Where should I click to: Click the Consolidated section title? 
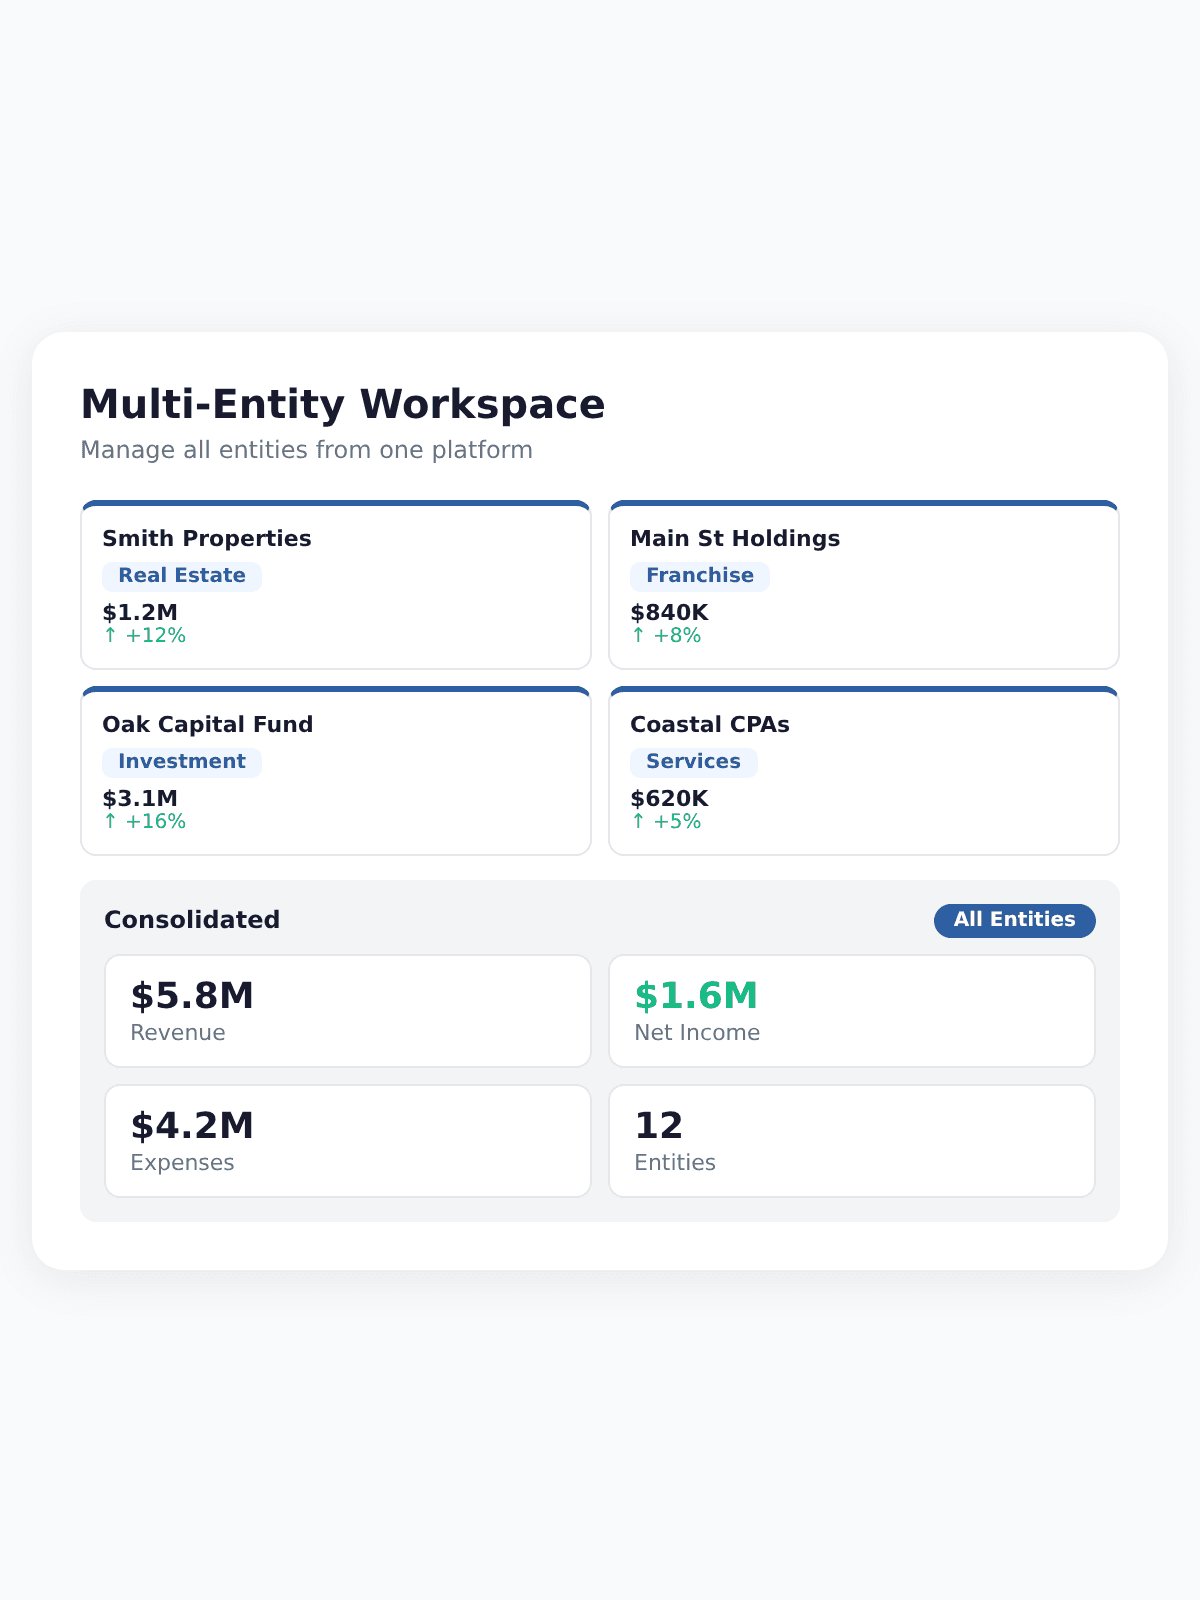coord(192,920)
